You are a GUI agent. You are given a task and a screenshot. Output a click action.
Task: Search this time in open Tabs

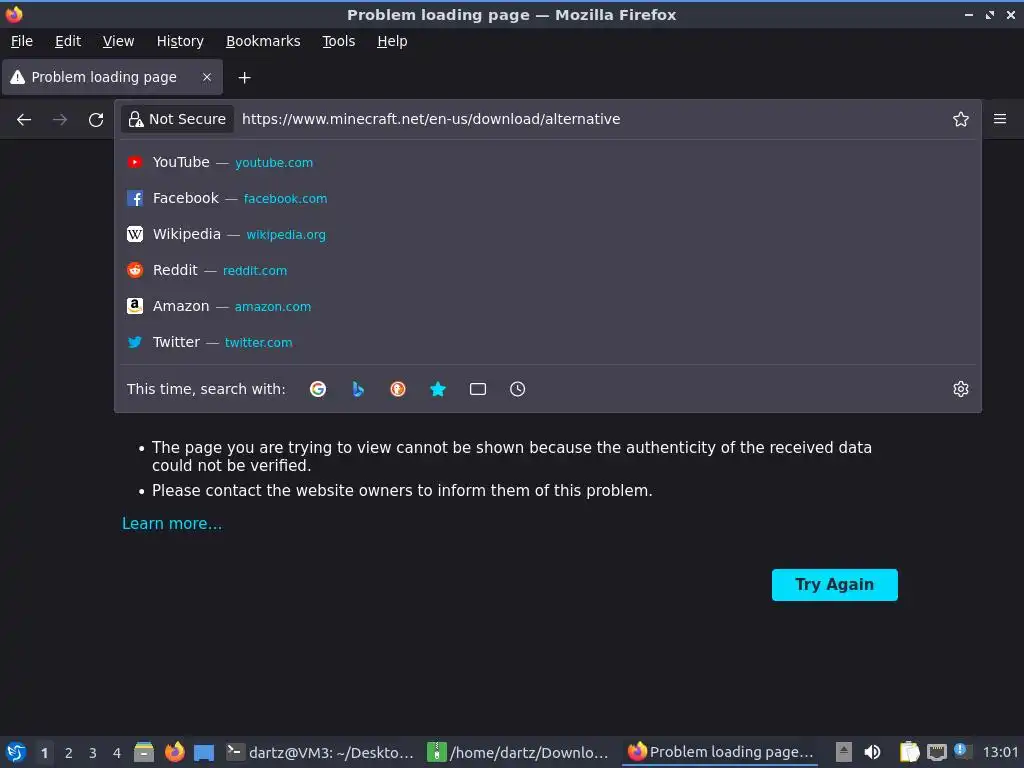[x=477, y=389]
